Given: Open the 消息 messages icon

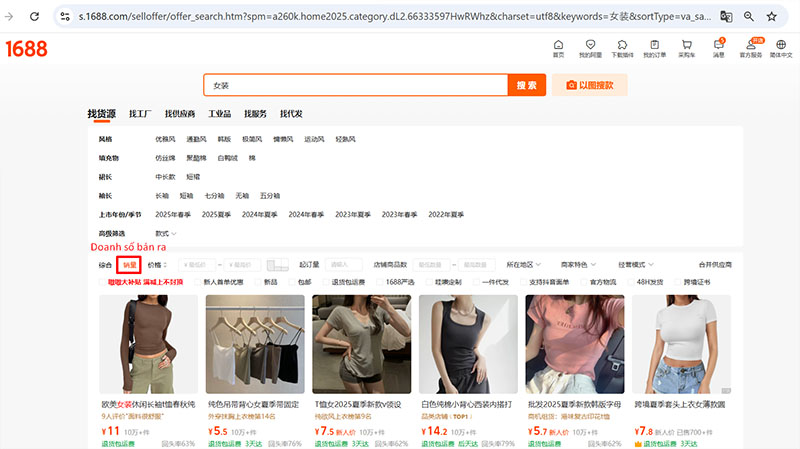Looking at the screenshot, I should click(718, 46).
